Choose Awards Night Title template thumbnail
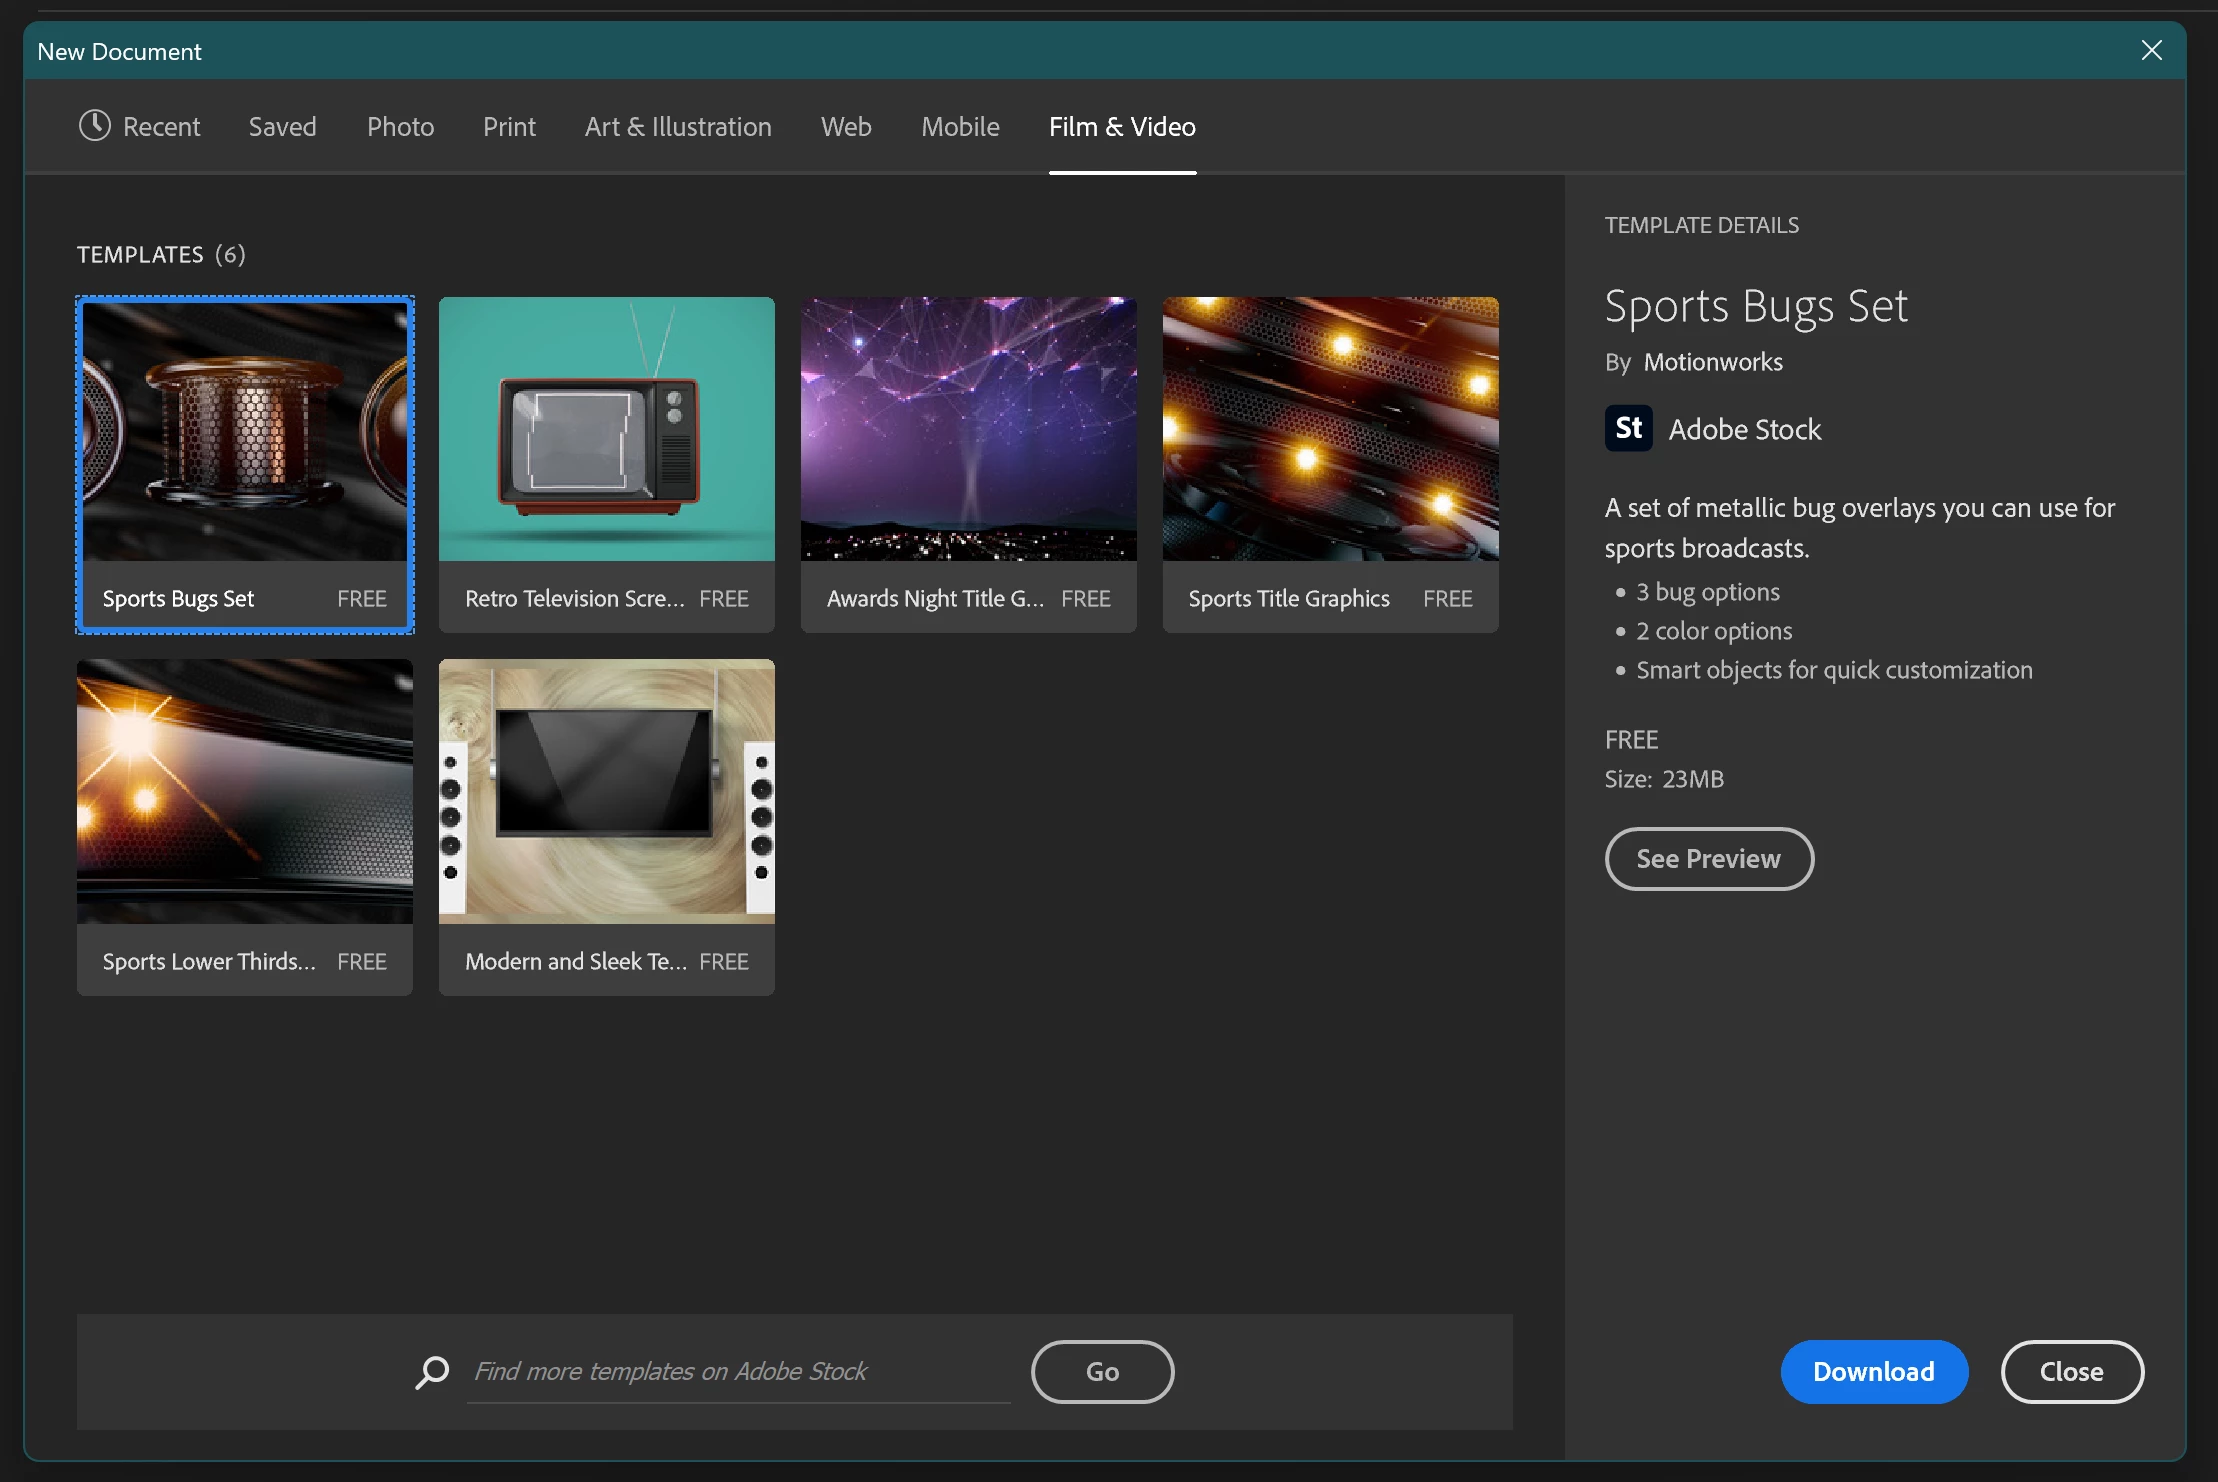The image size is (2218, 1482). tap(968, 430)
